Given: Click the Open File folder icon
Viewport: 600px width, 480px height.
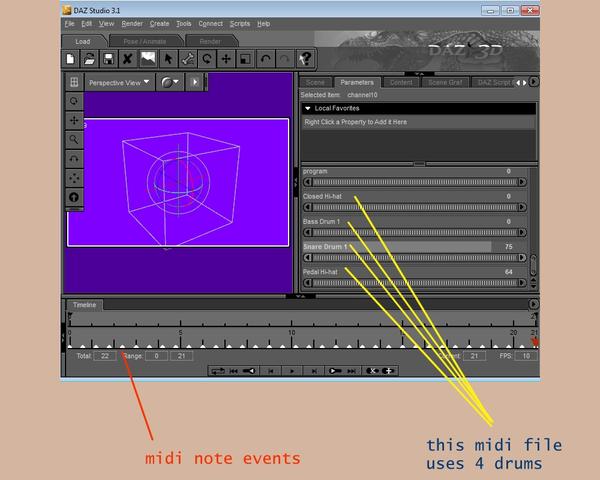Looking at the screenshot, I should [89, 59].
